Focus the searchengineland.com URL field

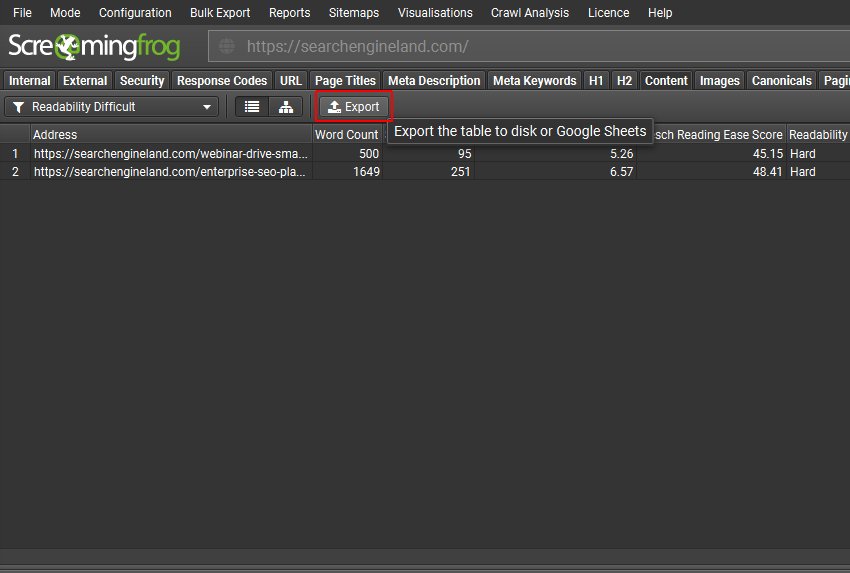[x=529, y=46]
